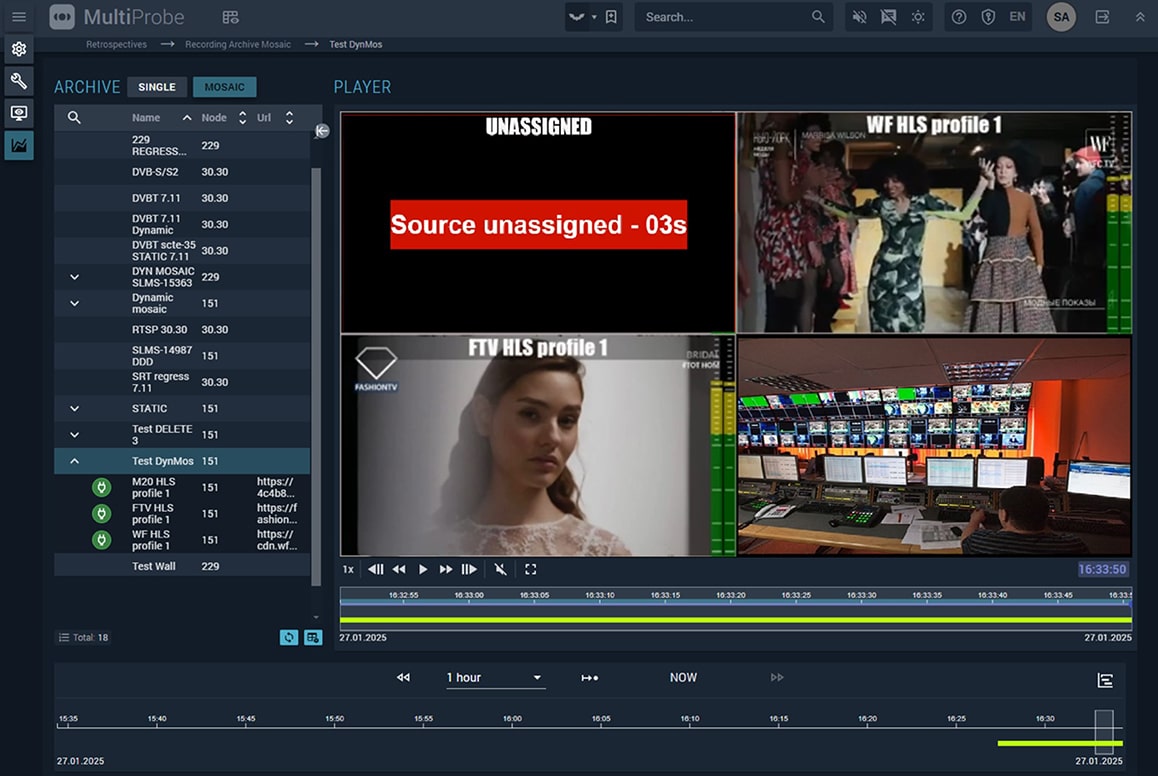Screen dimensions: 1158x776
Task: Toggle the FTV HLS profile 1 plug icon
Action: [x=101, y=513]
